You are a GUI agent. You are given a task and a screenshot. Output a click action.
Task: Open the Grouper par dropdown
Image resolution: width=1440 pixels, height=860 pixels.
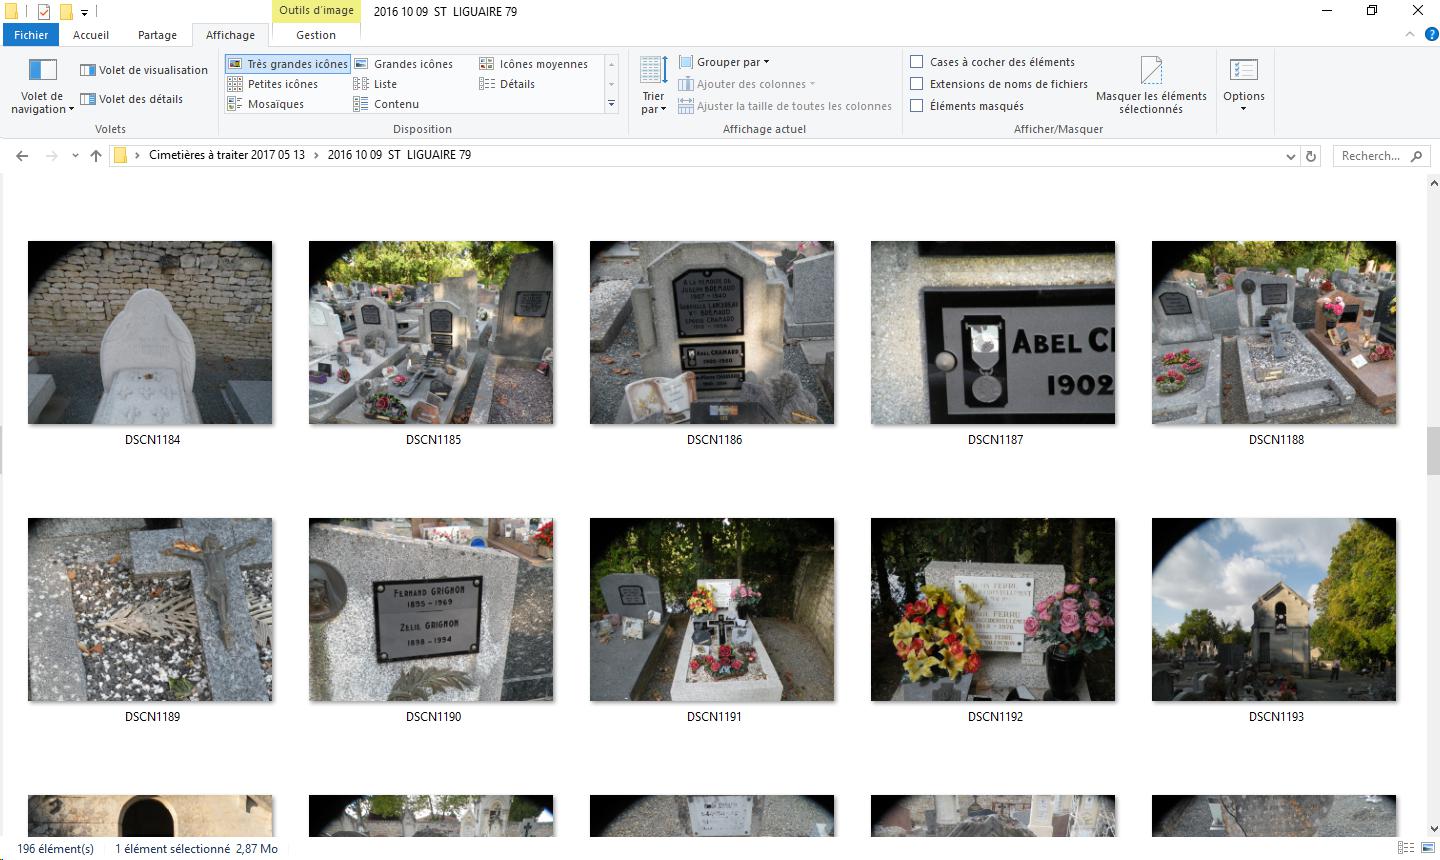724,62
